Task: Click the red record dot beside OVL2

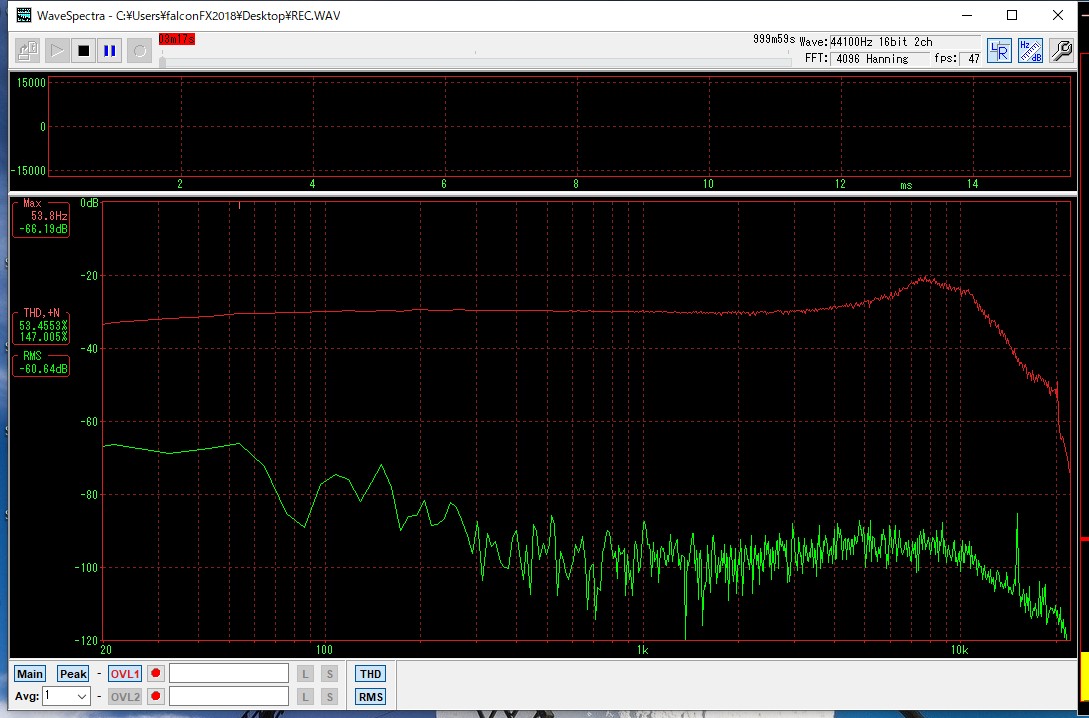Action: point(155,697)
